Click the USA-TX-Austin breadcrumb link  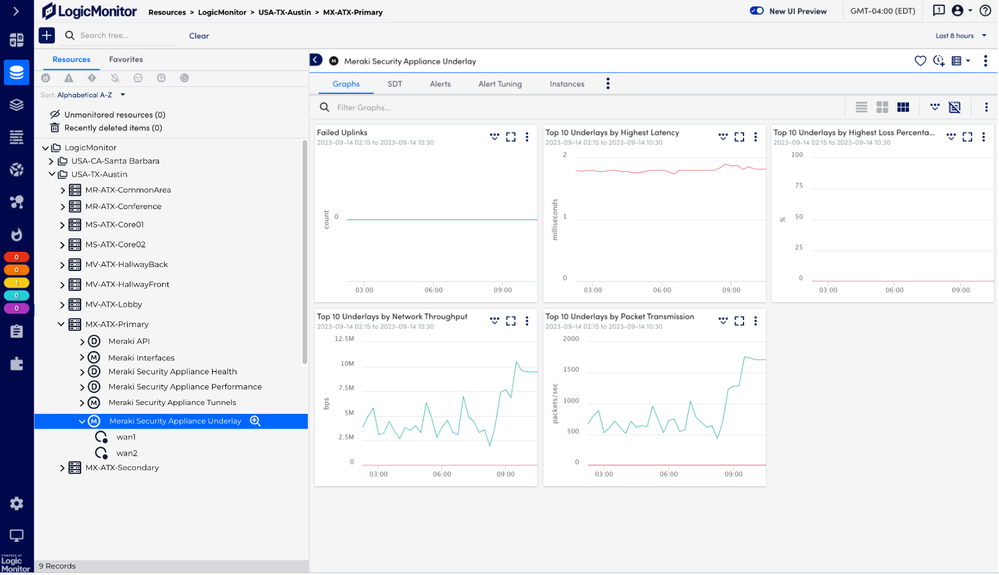pyautogui.click(x=284, y=12)
